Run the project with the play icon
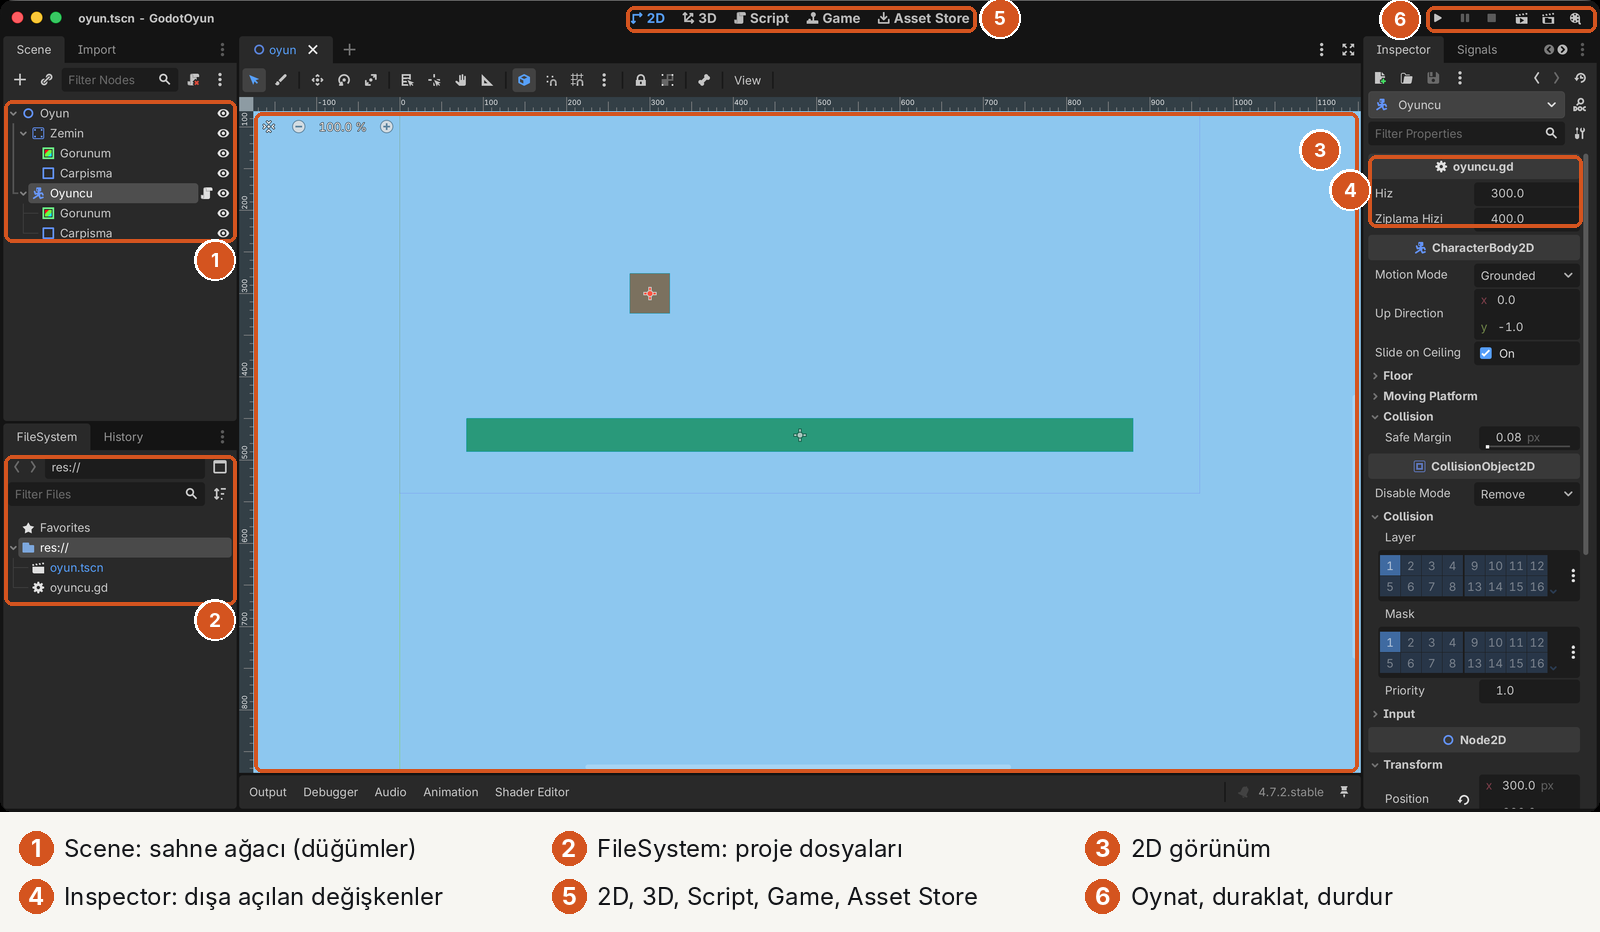 point(1438,18)
